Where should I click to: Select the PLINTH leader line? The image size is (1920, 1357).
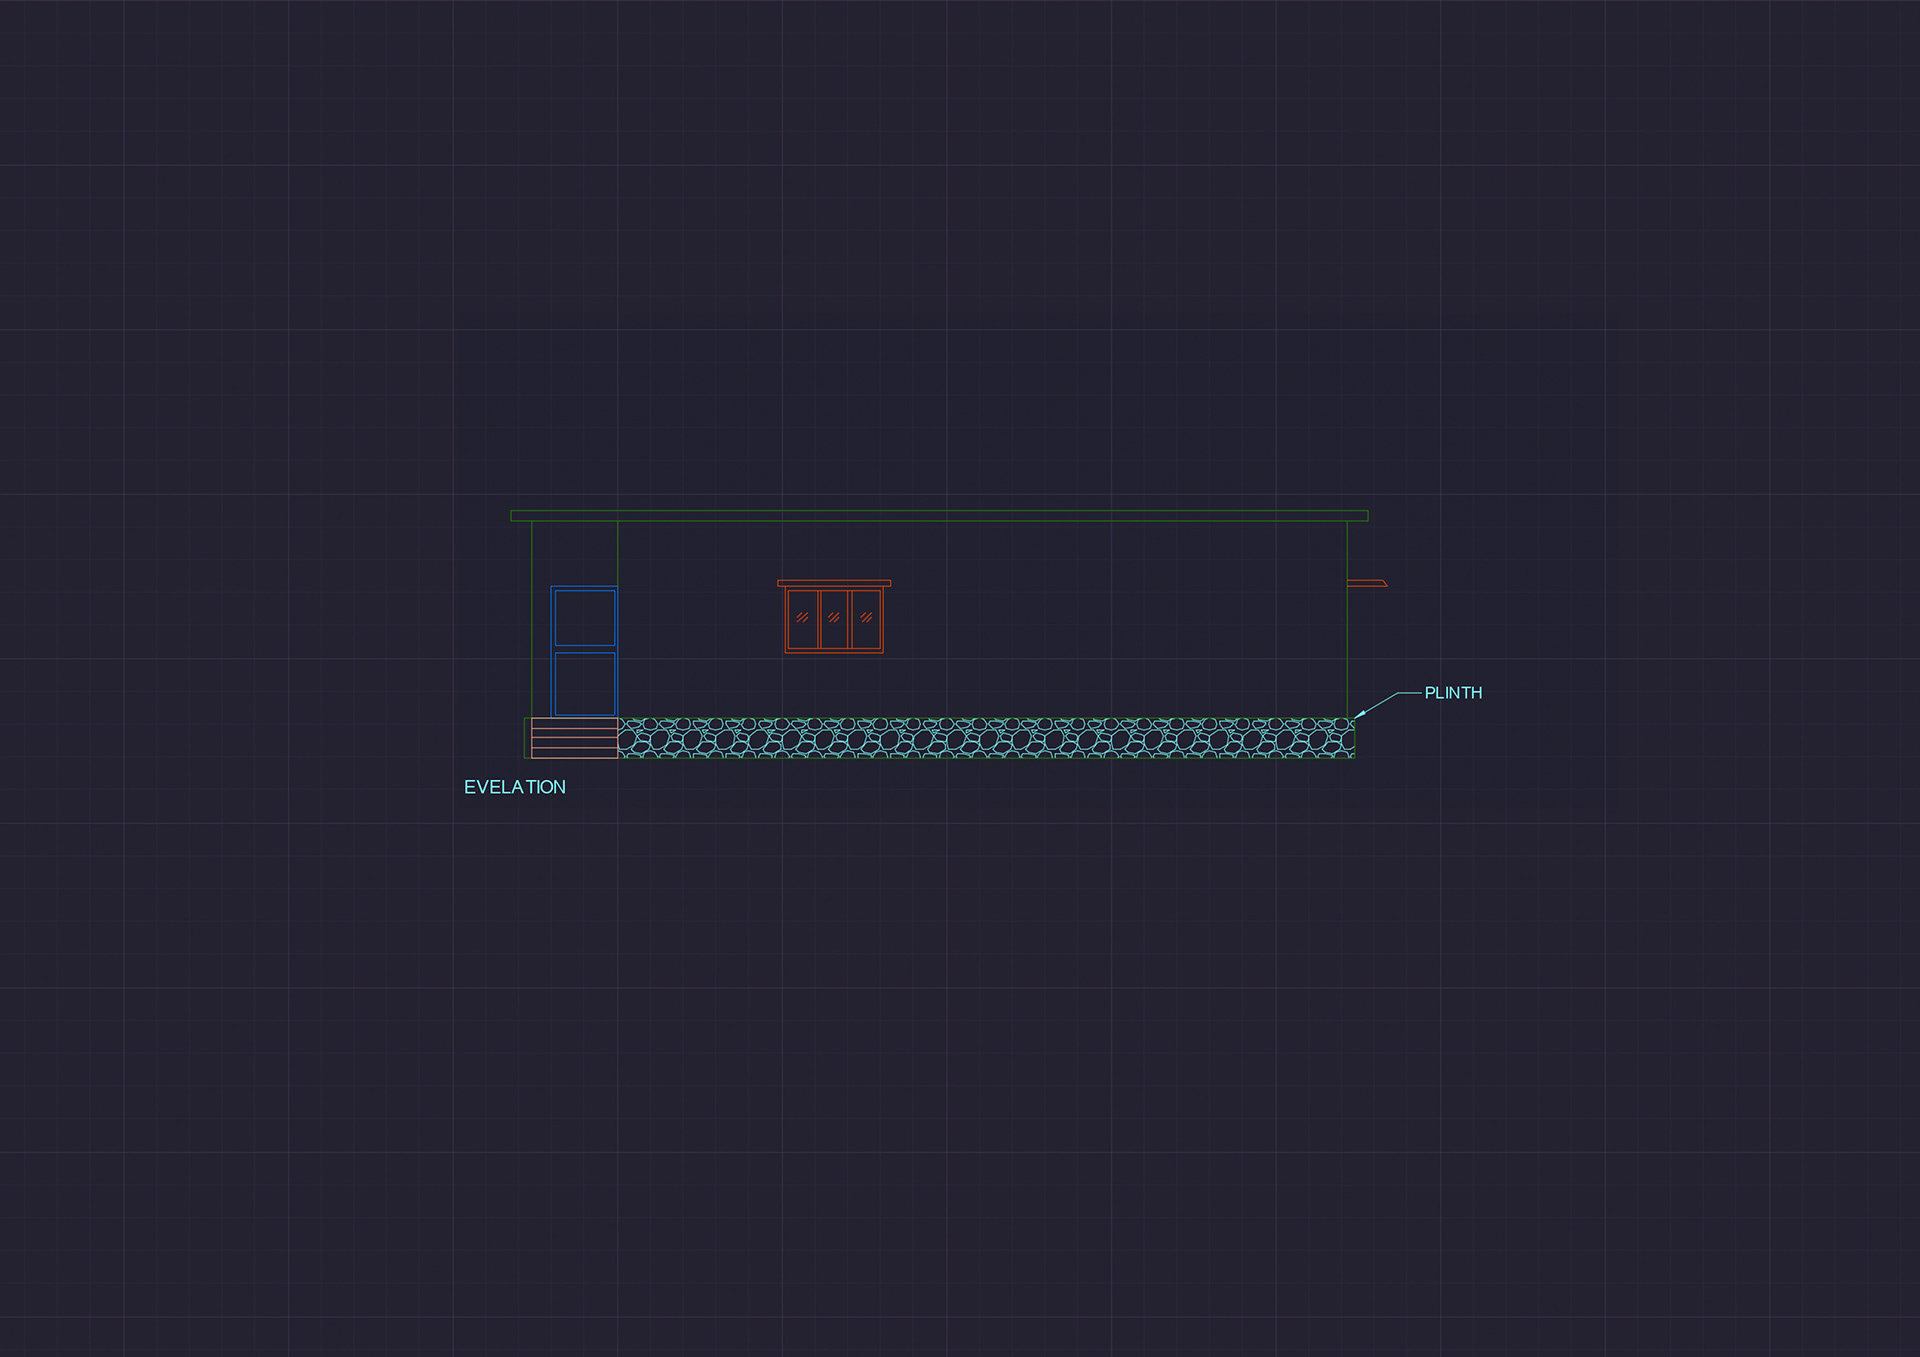coord(1382,701)
